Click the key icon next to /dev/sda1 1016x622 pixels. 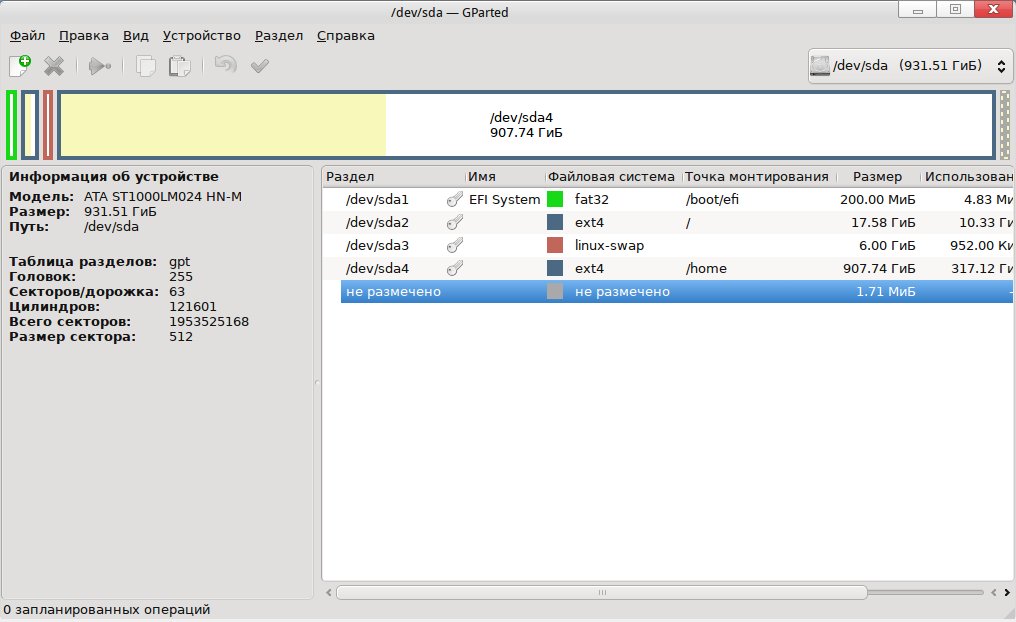455,200
